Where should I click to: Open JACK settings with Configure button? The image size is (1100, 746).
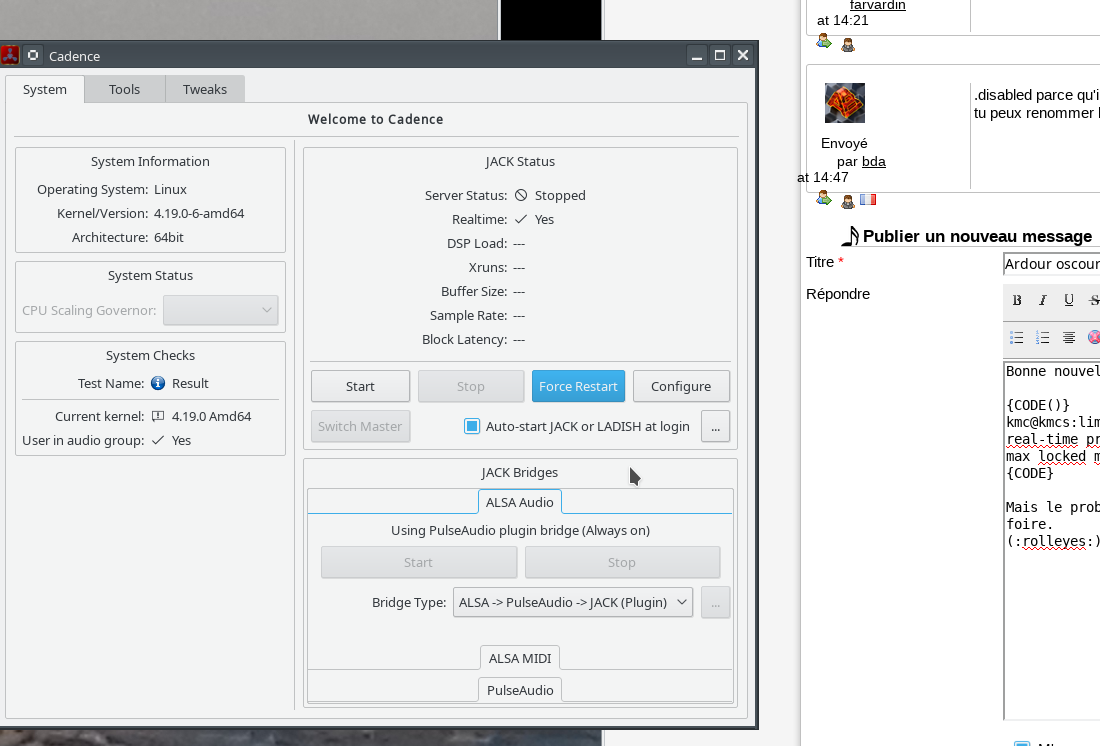pos(681,386)
